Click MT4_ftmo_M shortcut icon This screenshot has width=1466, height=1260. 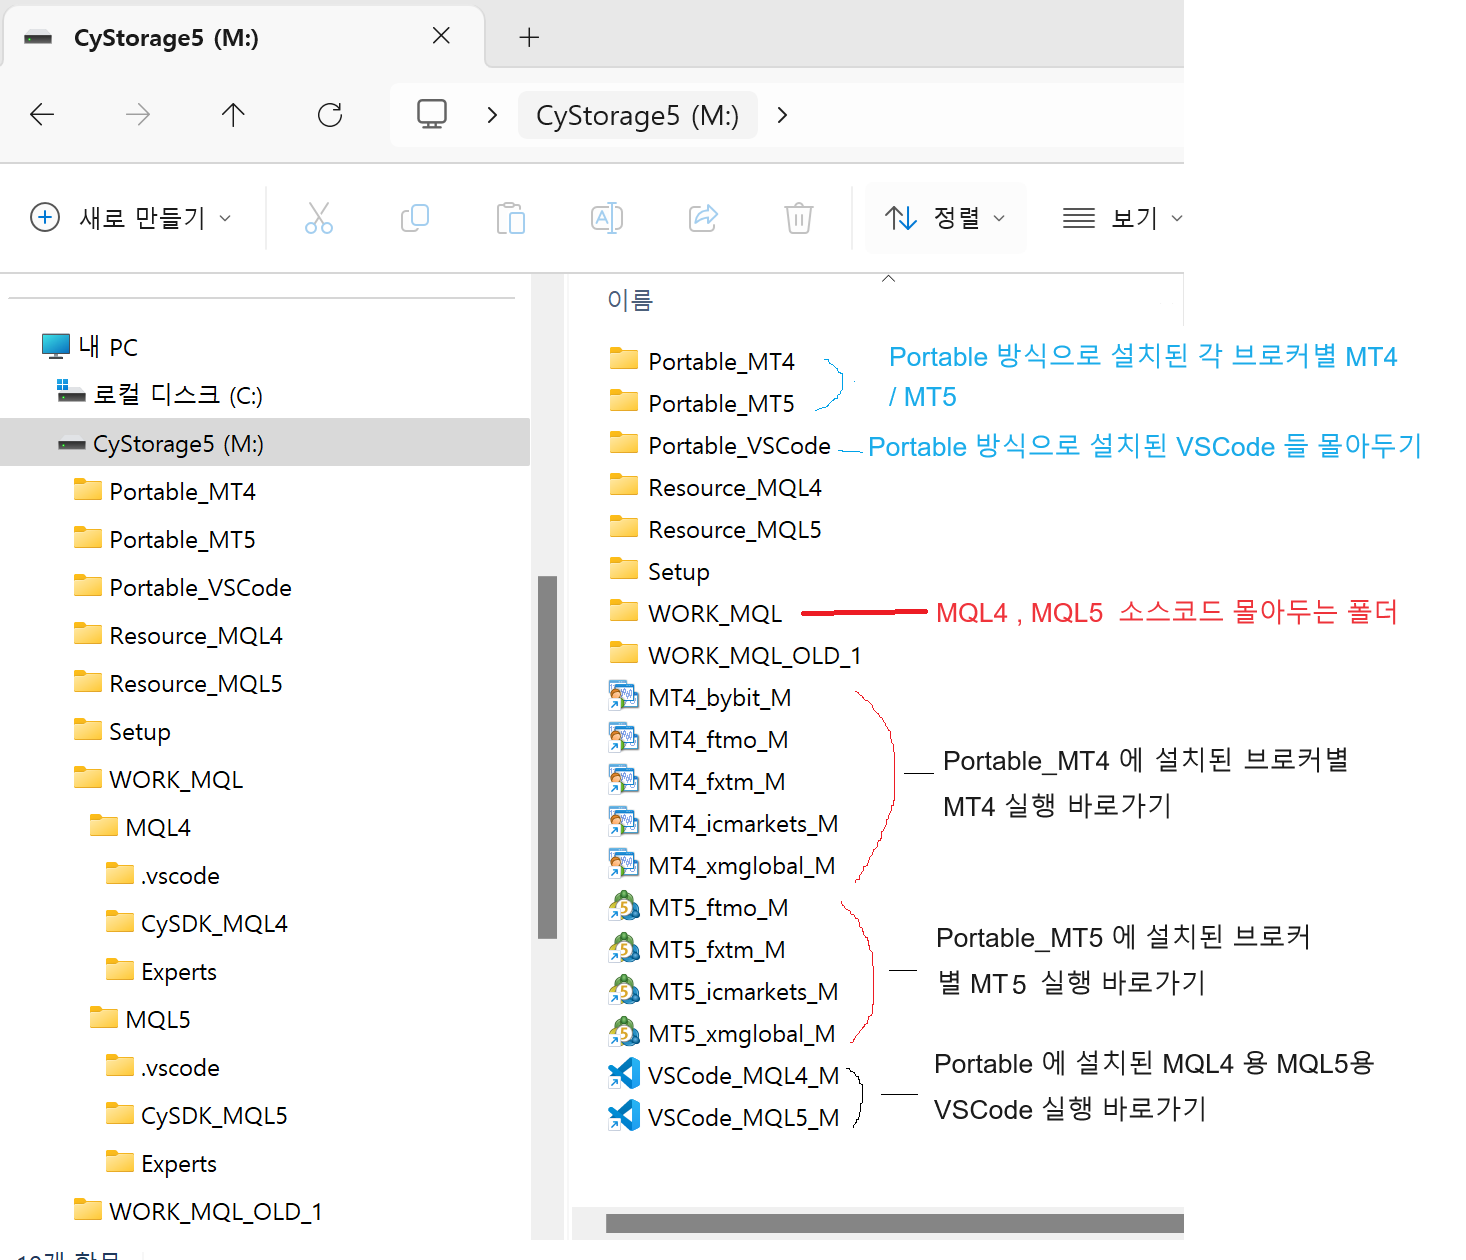[624, 738]
